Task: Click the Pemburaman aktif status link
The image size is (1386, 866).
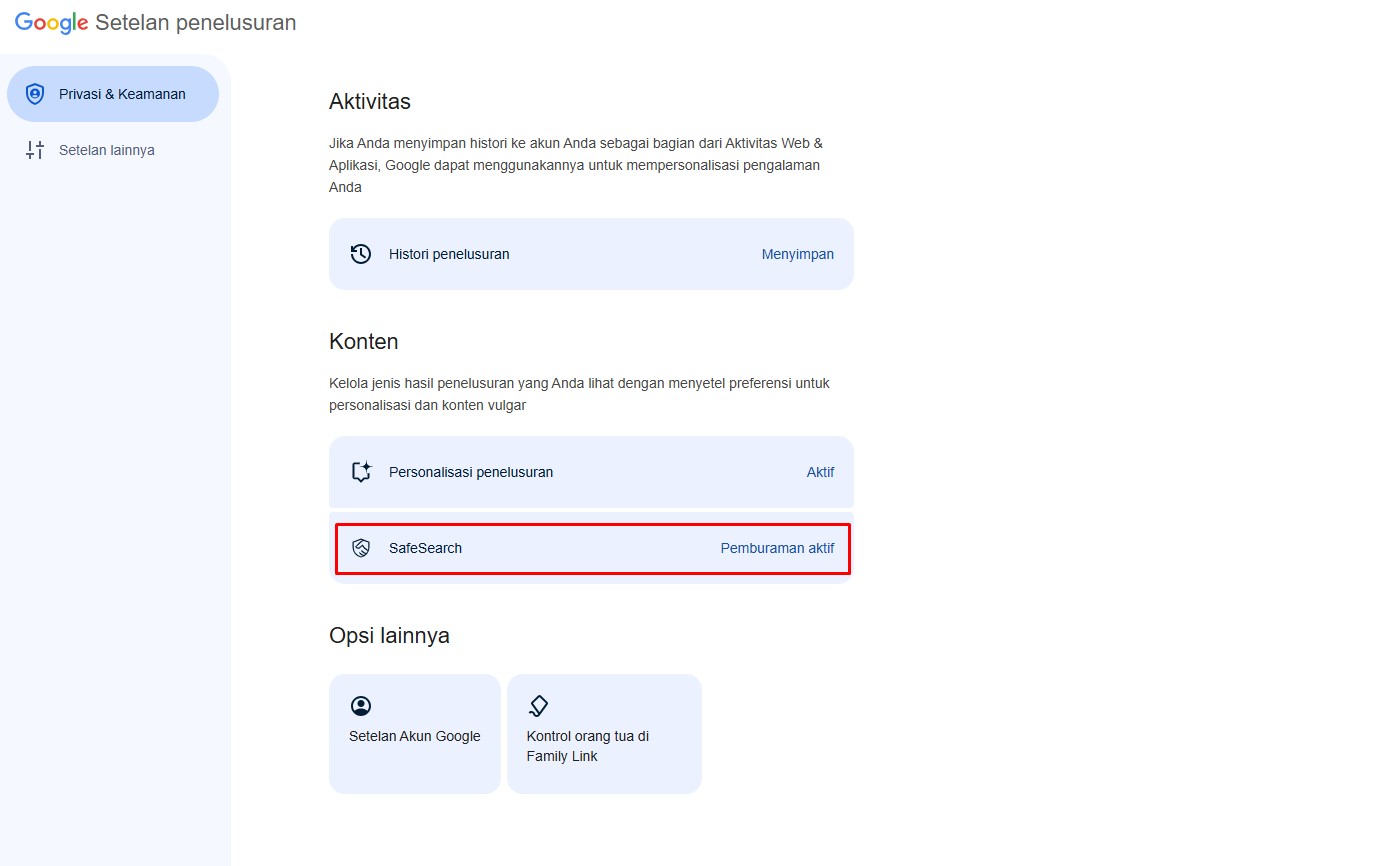Action: (x=777, y=547)
